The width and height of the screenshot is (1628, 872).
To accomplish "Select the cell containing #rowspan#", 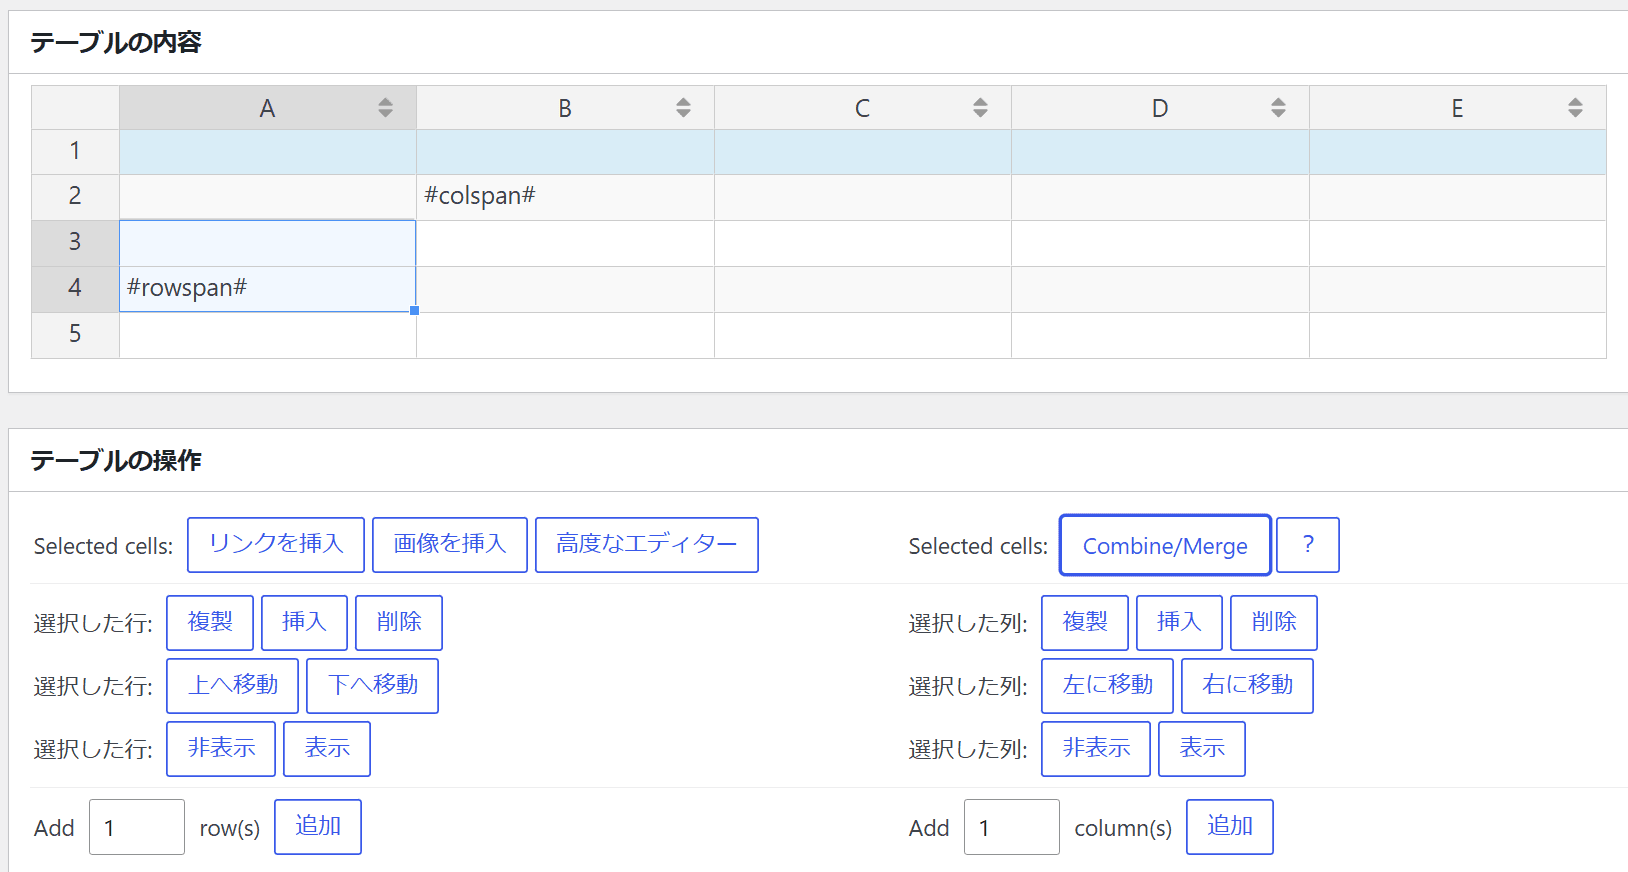I will click(x=267, y=289).
